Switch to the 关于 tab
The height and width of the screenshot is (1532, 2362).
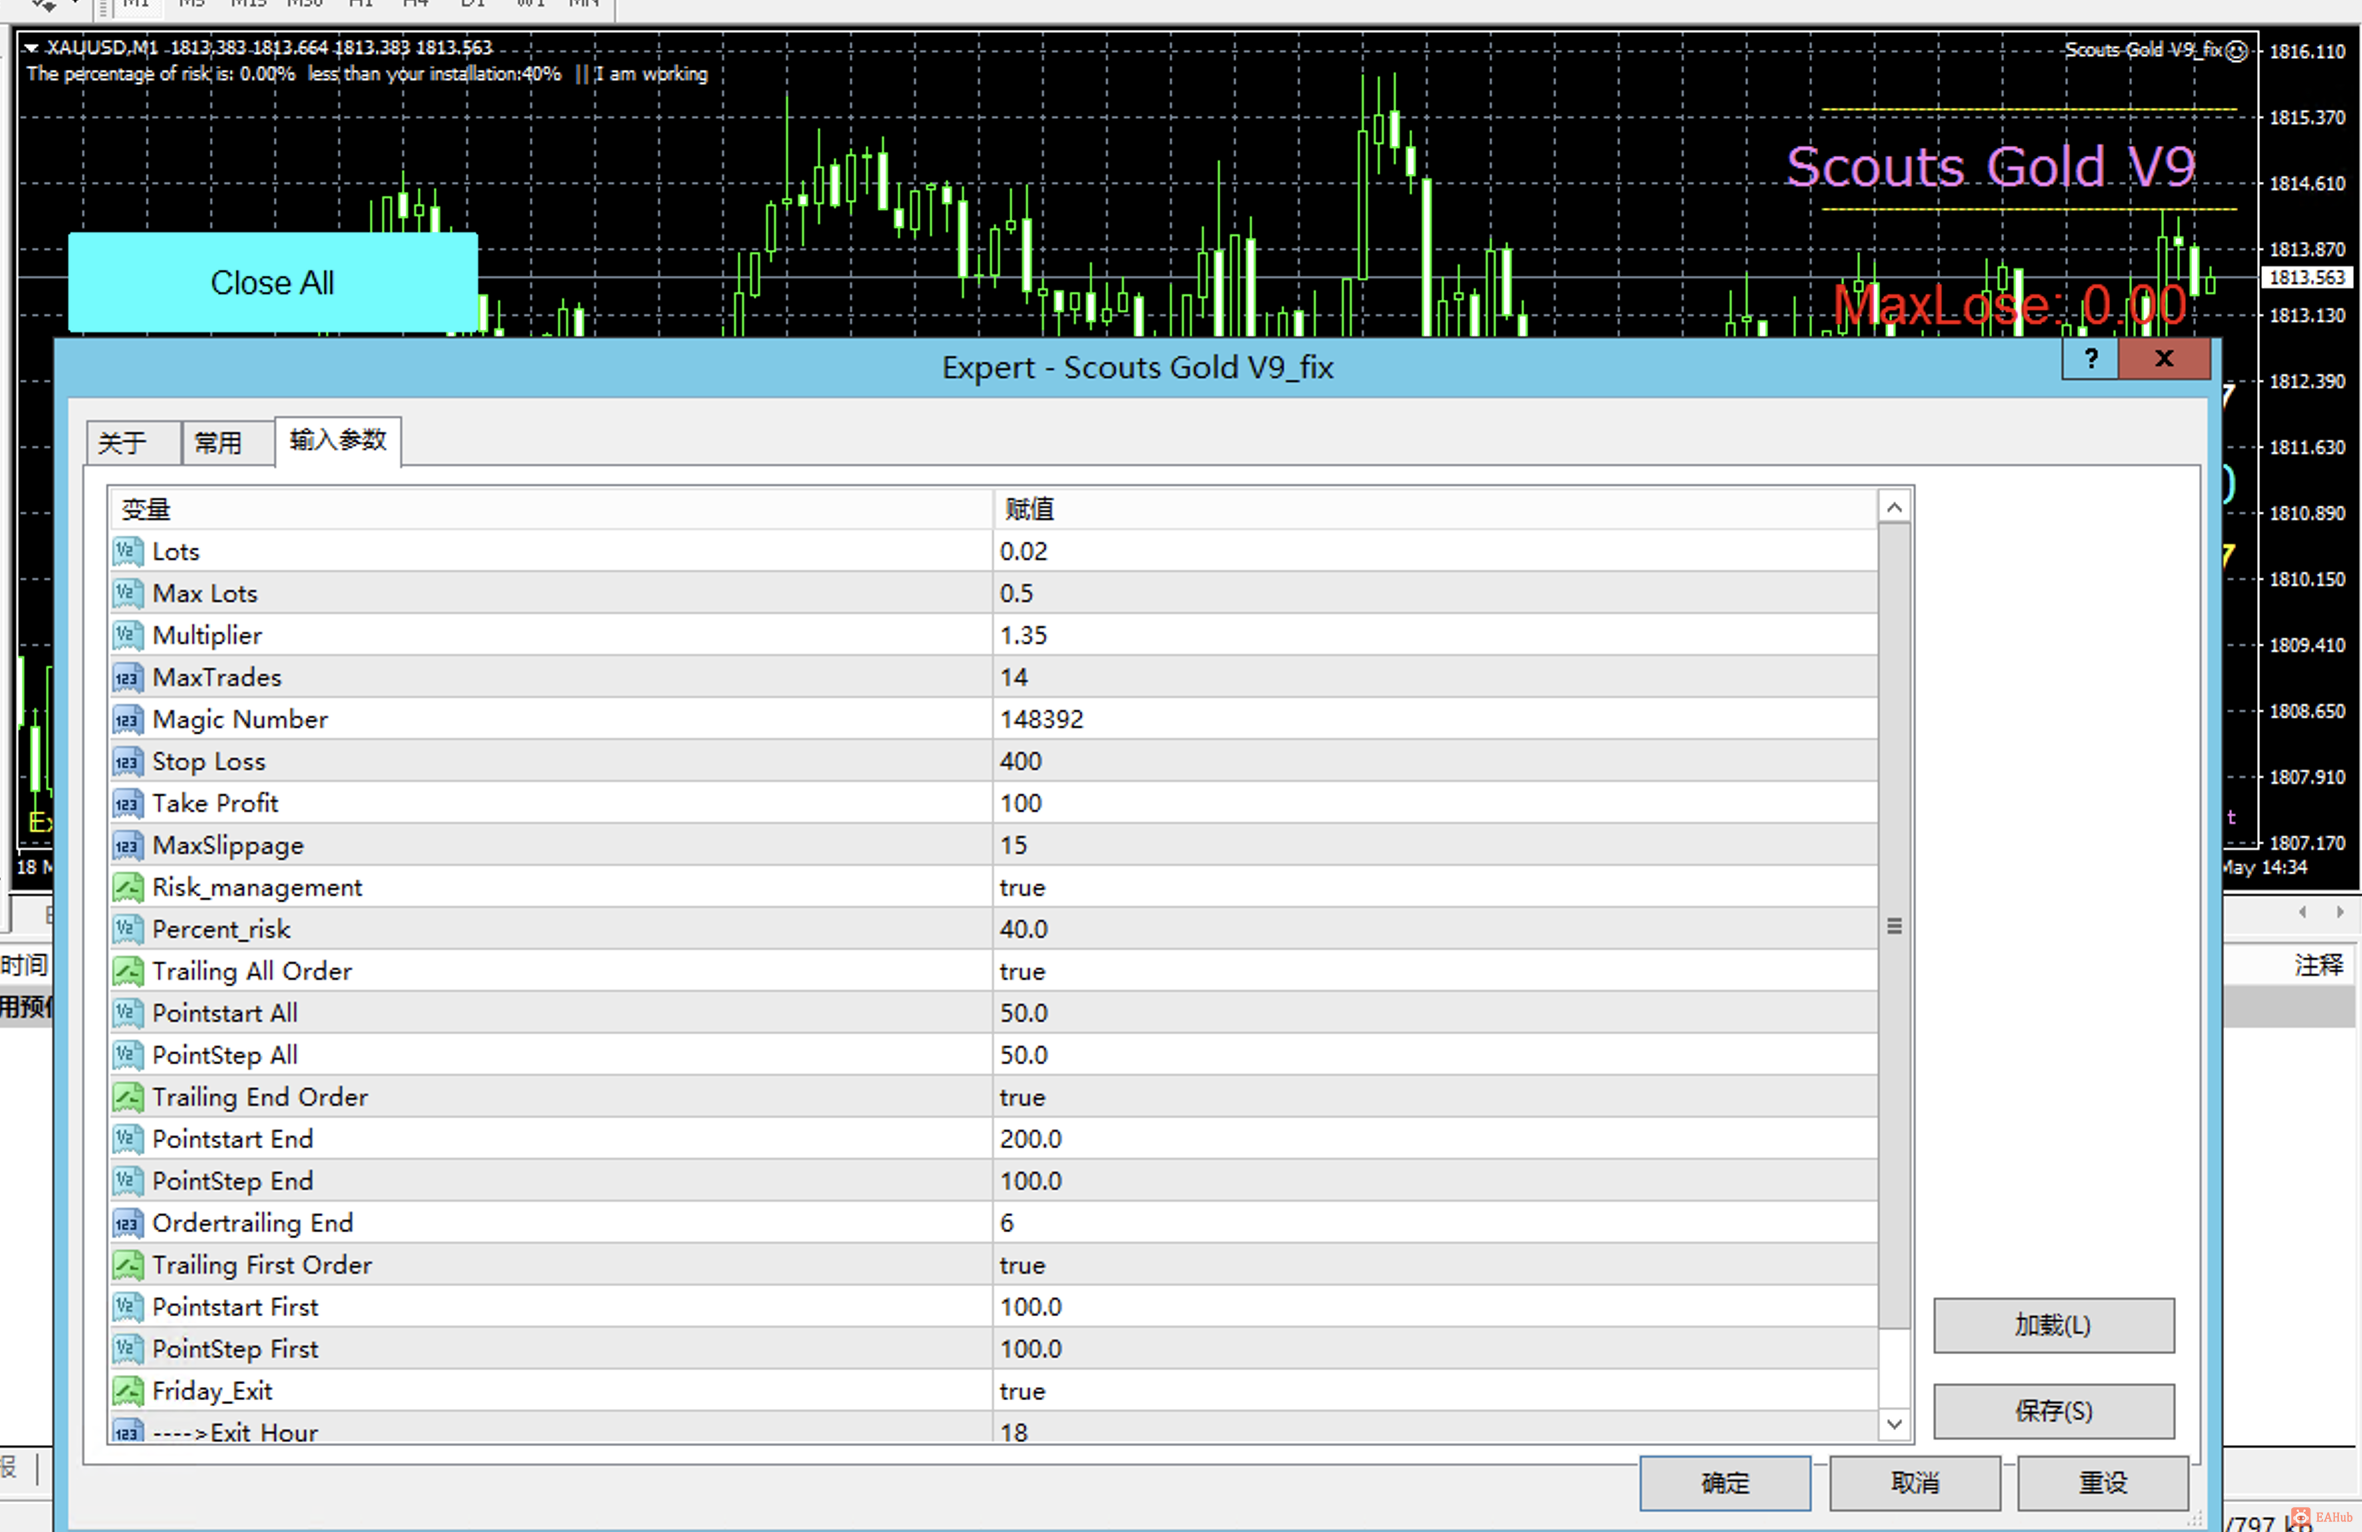point(133,443)
